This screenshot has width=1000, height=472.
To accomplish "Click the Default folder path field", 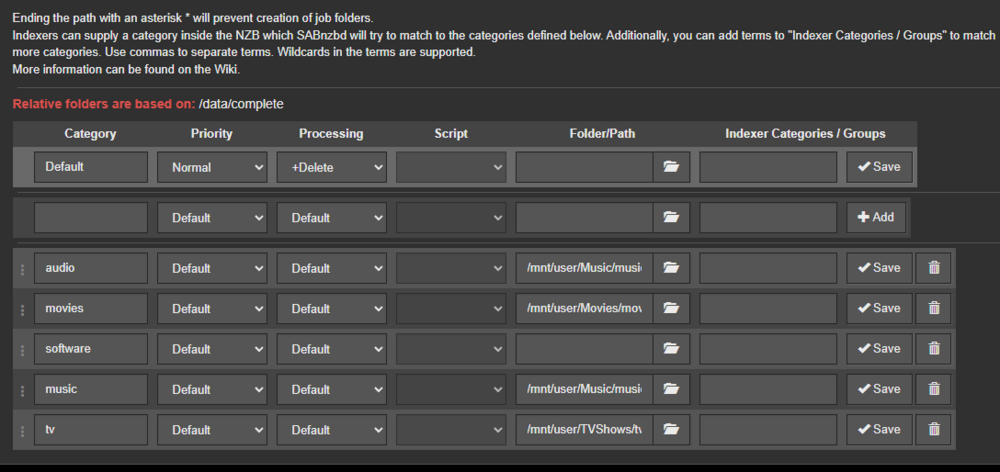I will pos(584,167).
